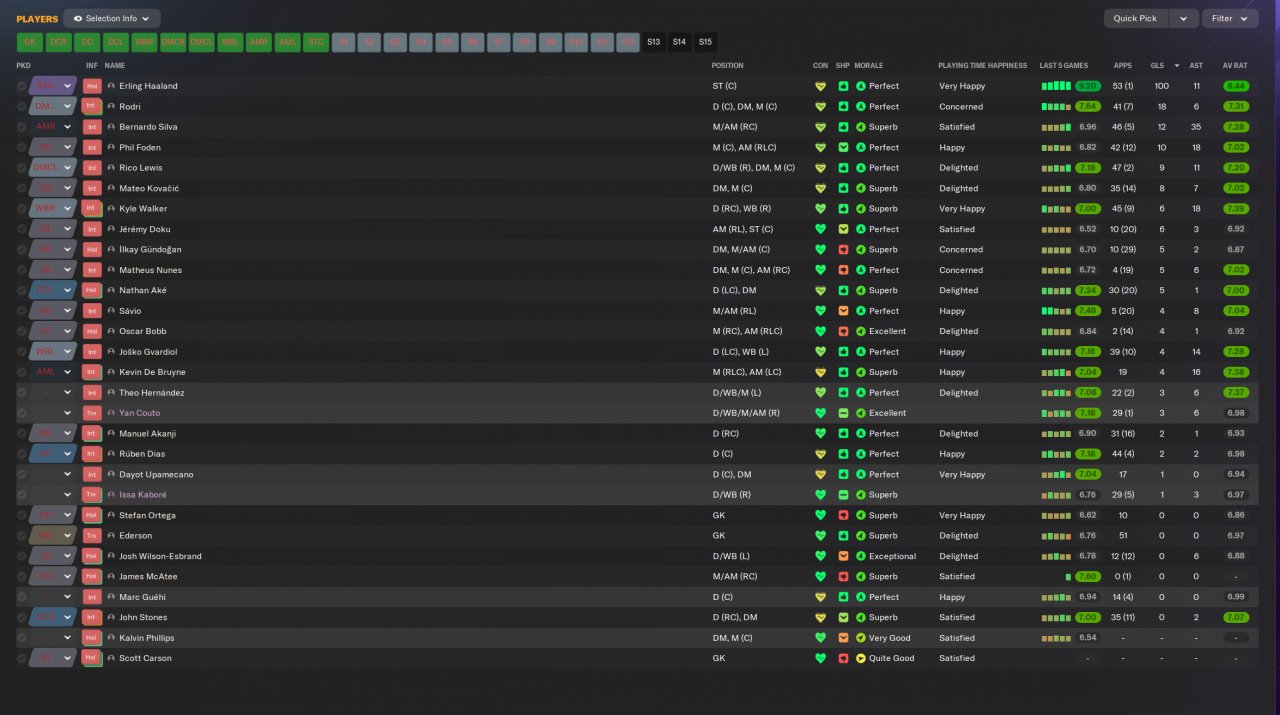
Task: Click sharpness icon for Yan Couto
Action: [x=843, y=413]
